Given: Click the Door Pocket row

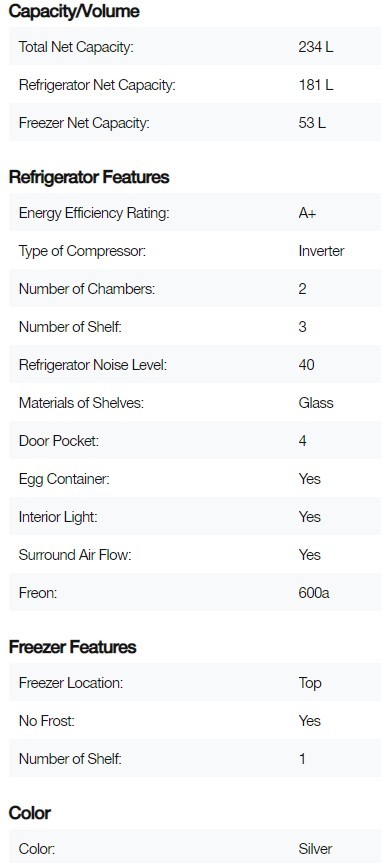Looking at the screenshot, I should pyautogui.click(x=195, y=441).
